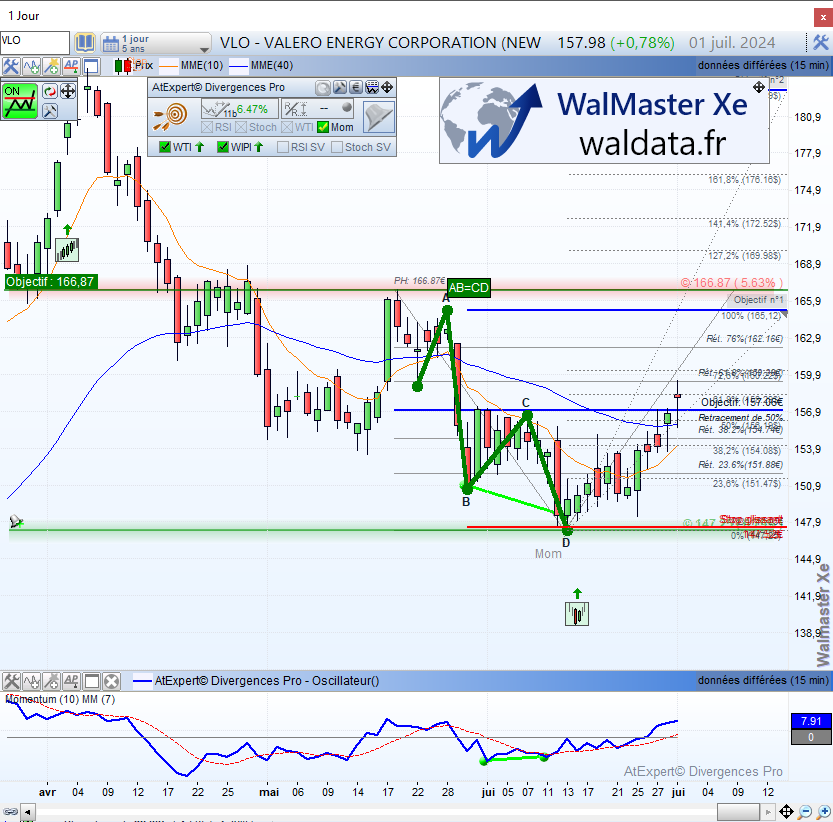Click the star-plus icon in oscillator toolbar
Screen dimensions: 833x822
point(51,681)
